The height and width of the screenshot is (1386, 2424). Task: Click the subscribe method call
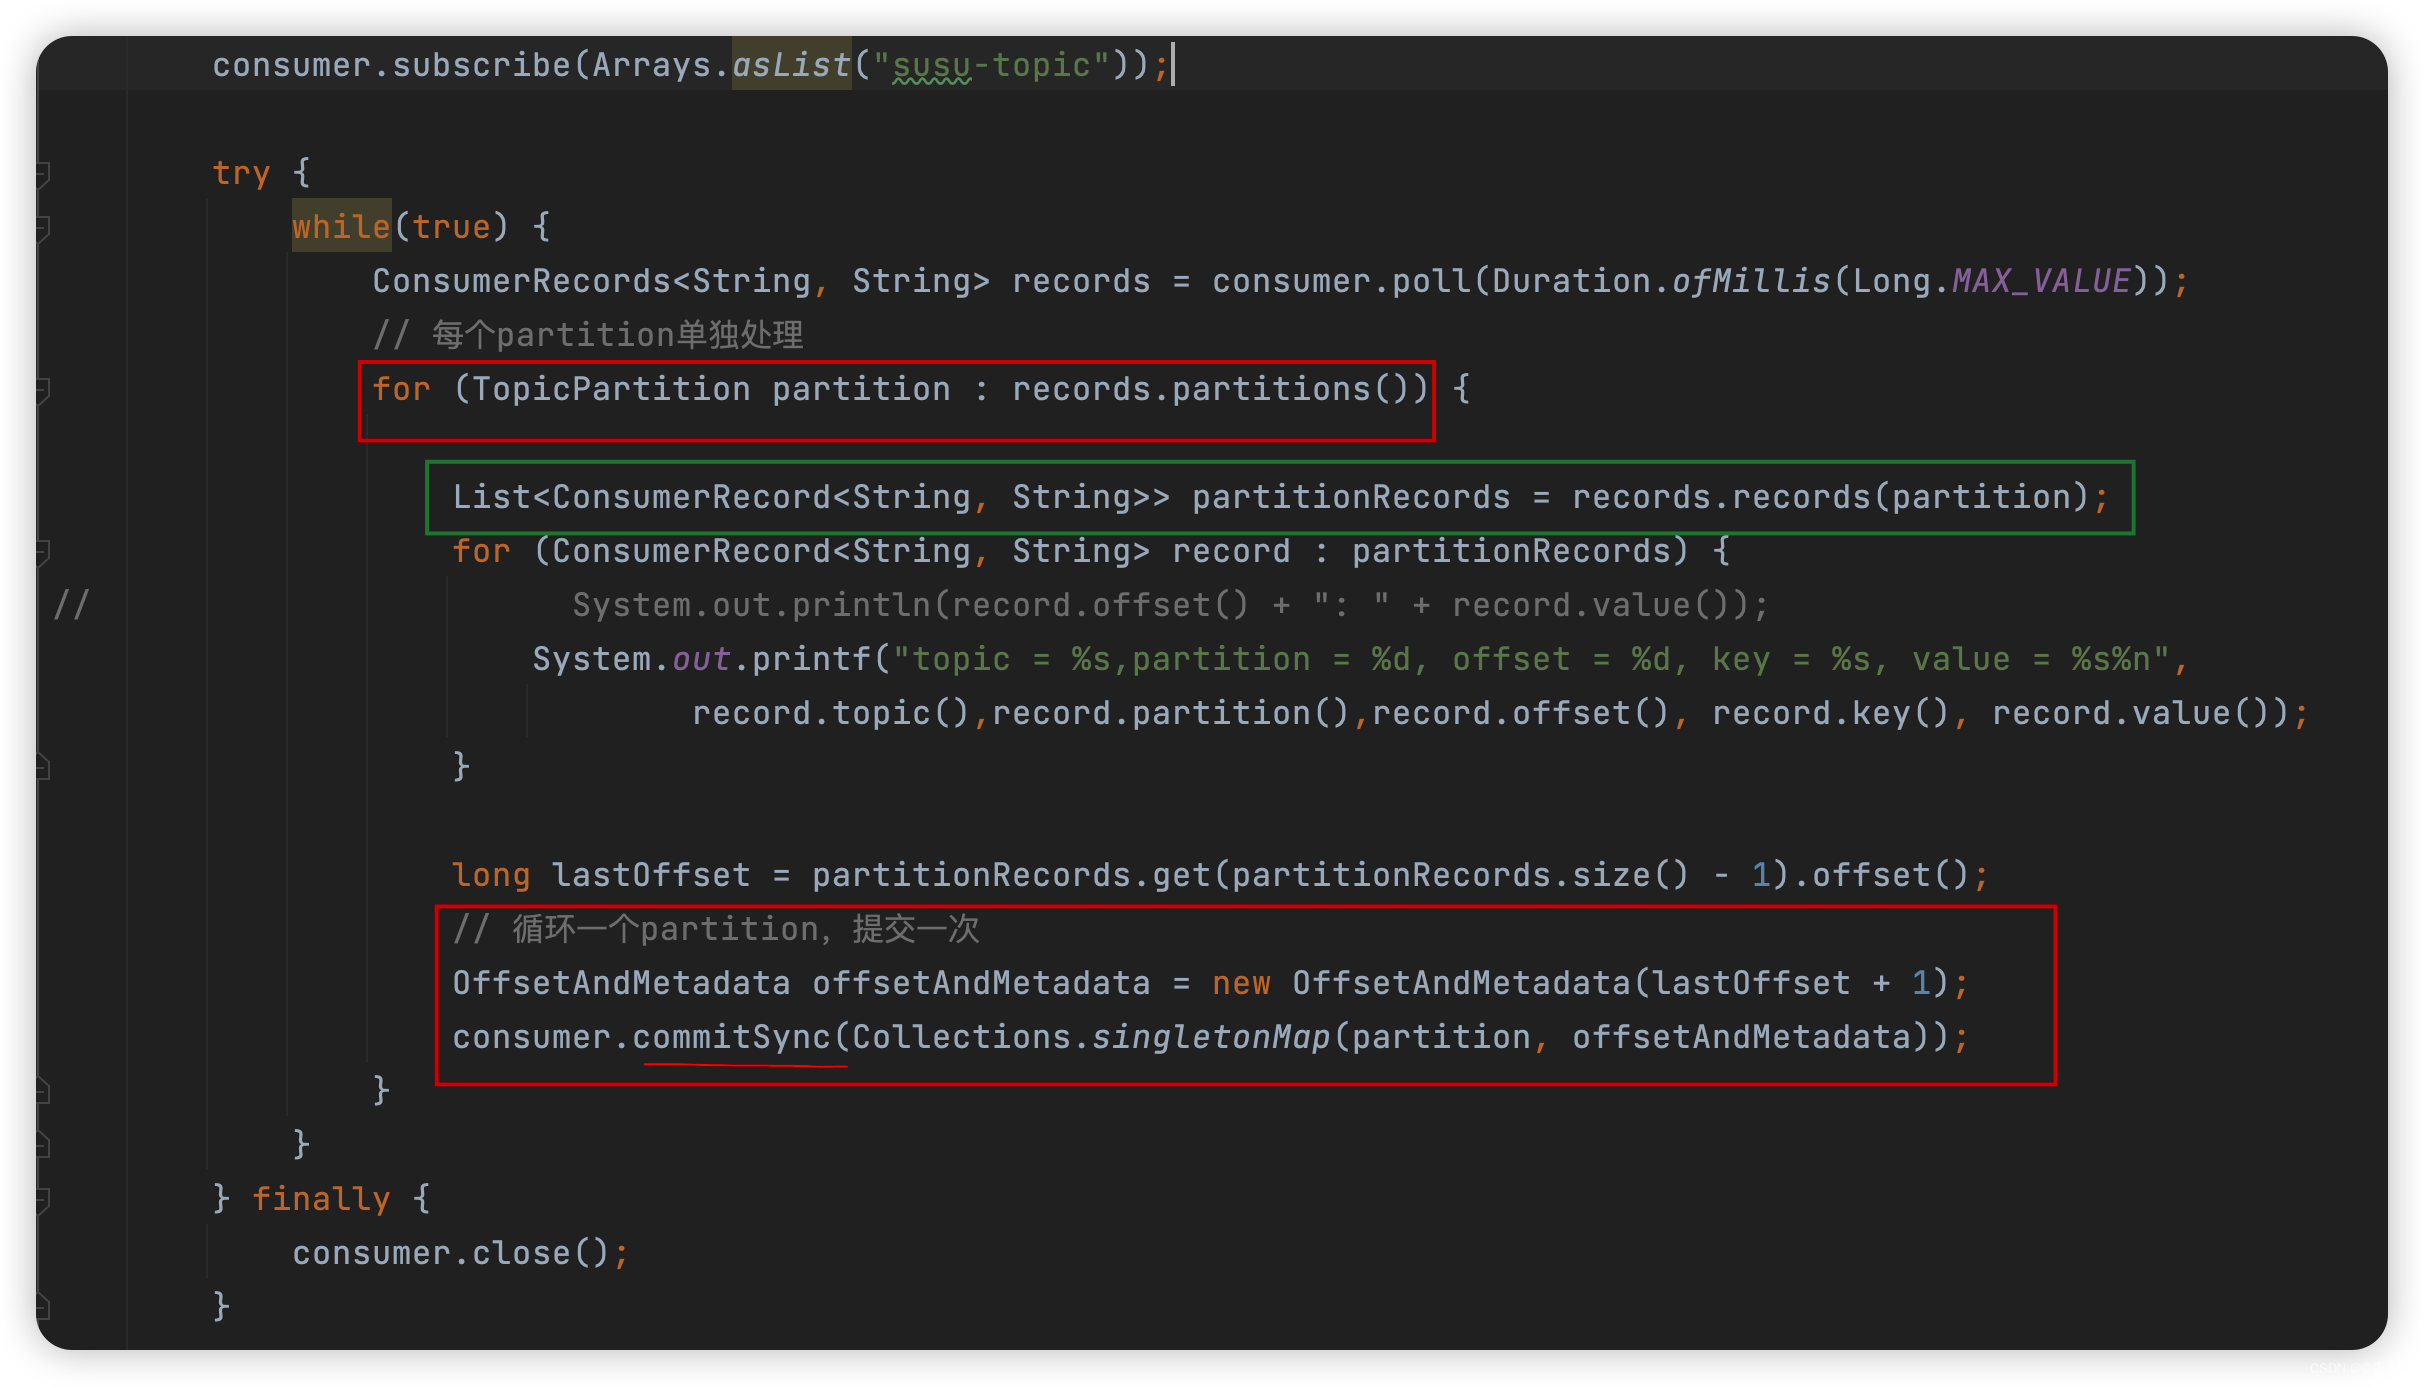[481, 66]
